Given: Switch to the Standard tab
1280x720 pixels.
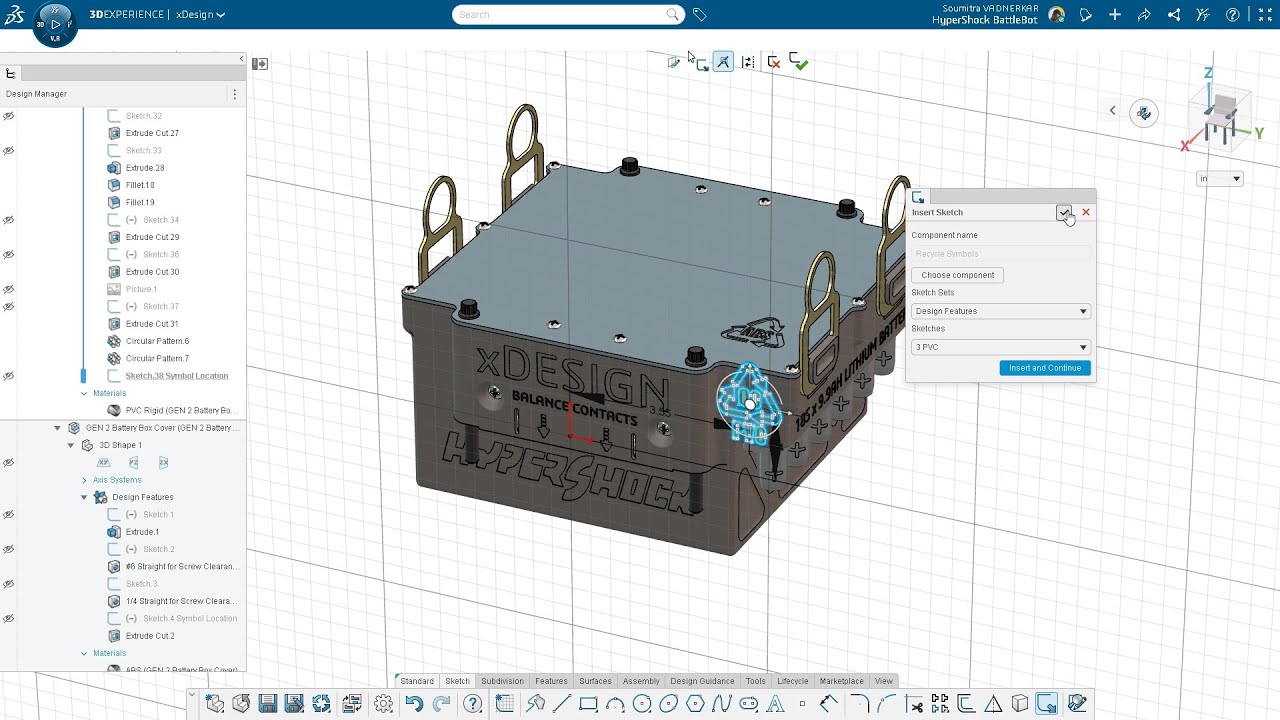Looking at the screenshot, I should tap(417, 681).
